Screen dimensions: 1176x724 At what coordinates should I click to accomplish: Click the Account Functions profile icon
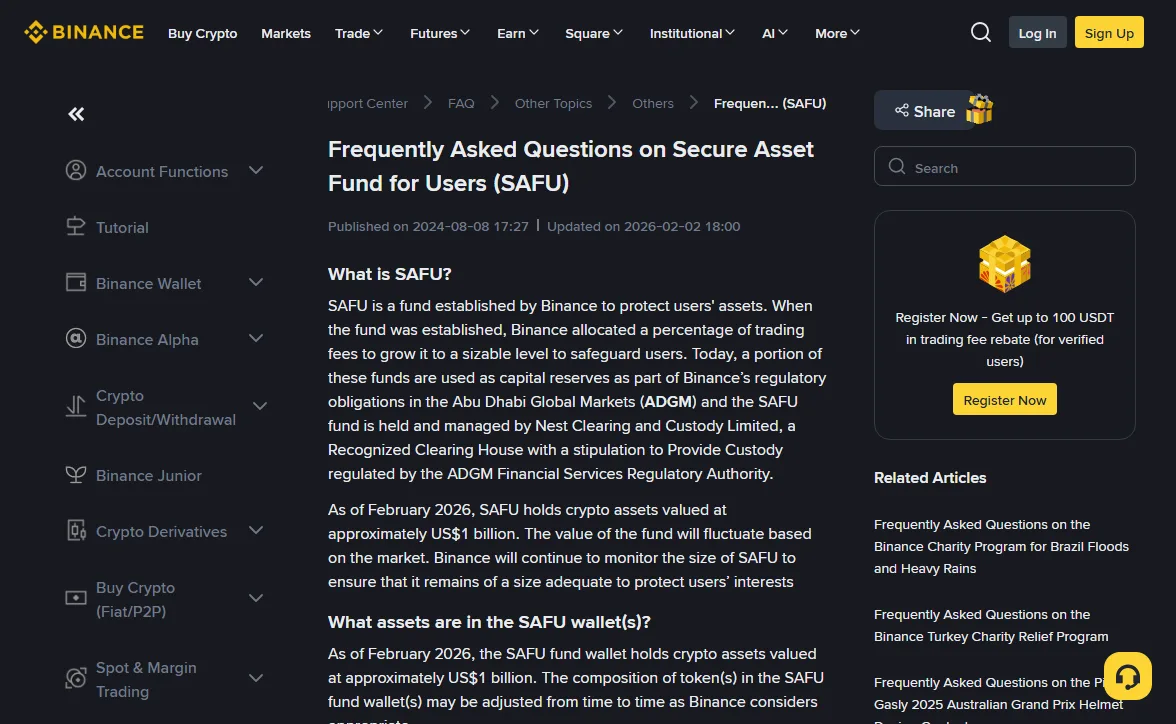(76, 170)
